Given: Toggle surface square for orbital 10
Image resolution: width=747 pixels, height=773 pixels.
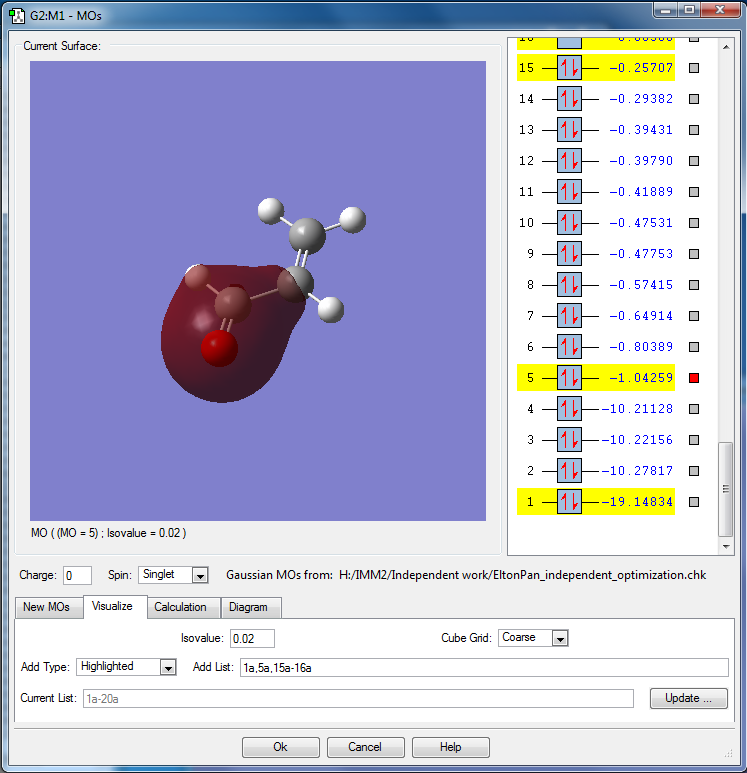Looking at the screenshot, I should click(694, 223).
